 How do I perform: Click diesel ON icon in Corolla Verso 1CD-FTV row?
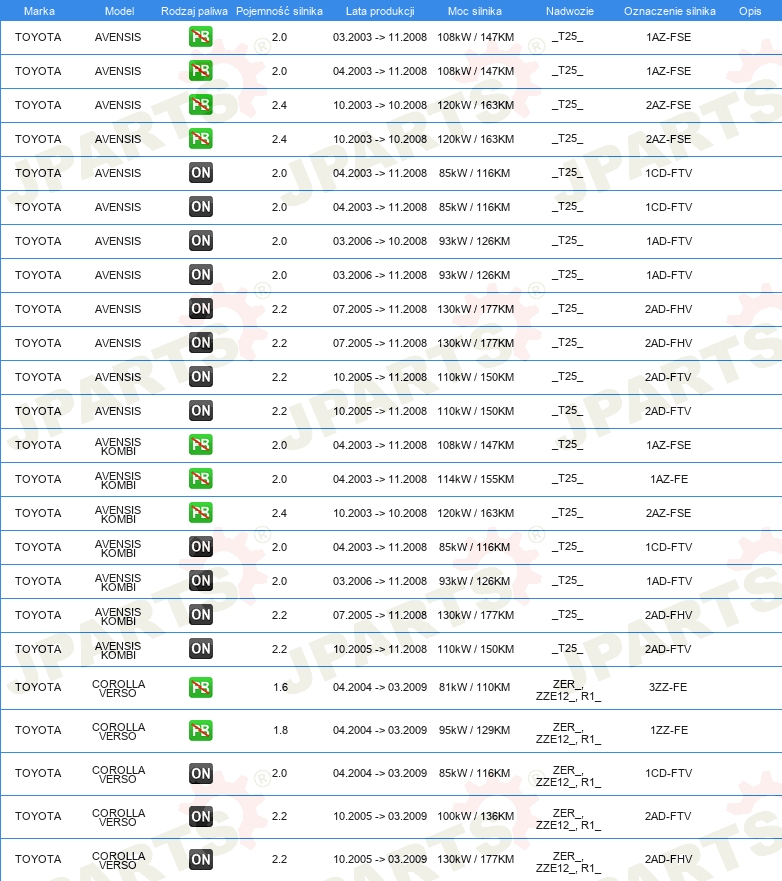201,773
